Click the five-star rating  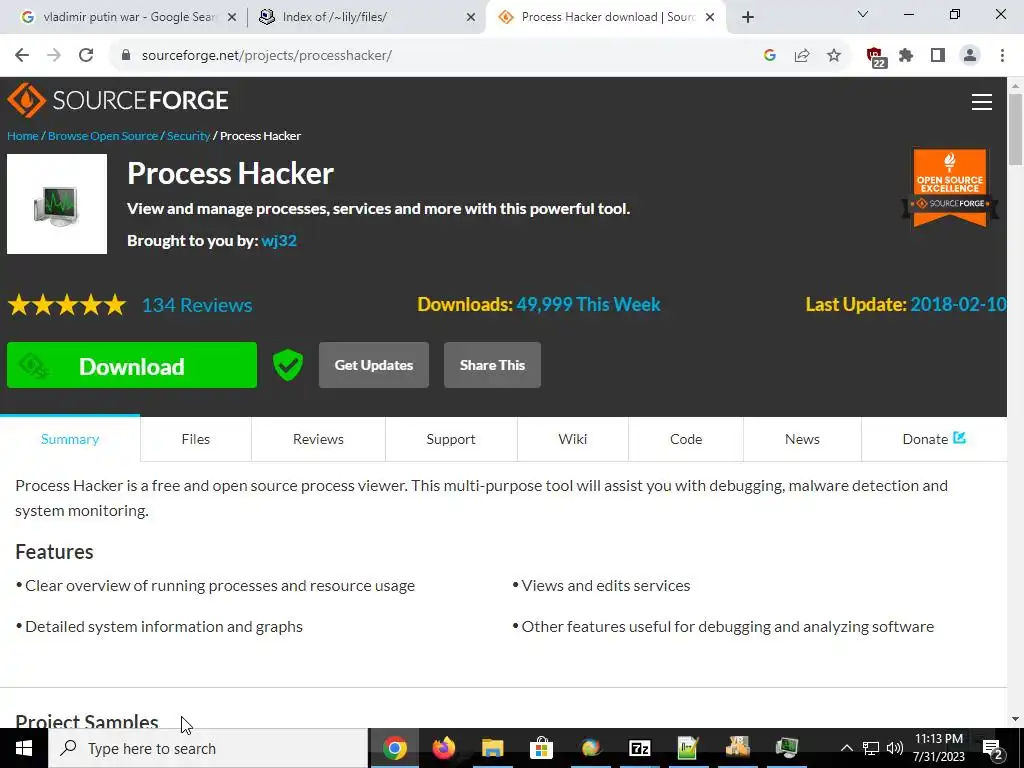(67, 305)
